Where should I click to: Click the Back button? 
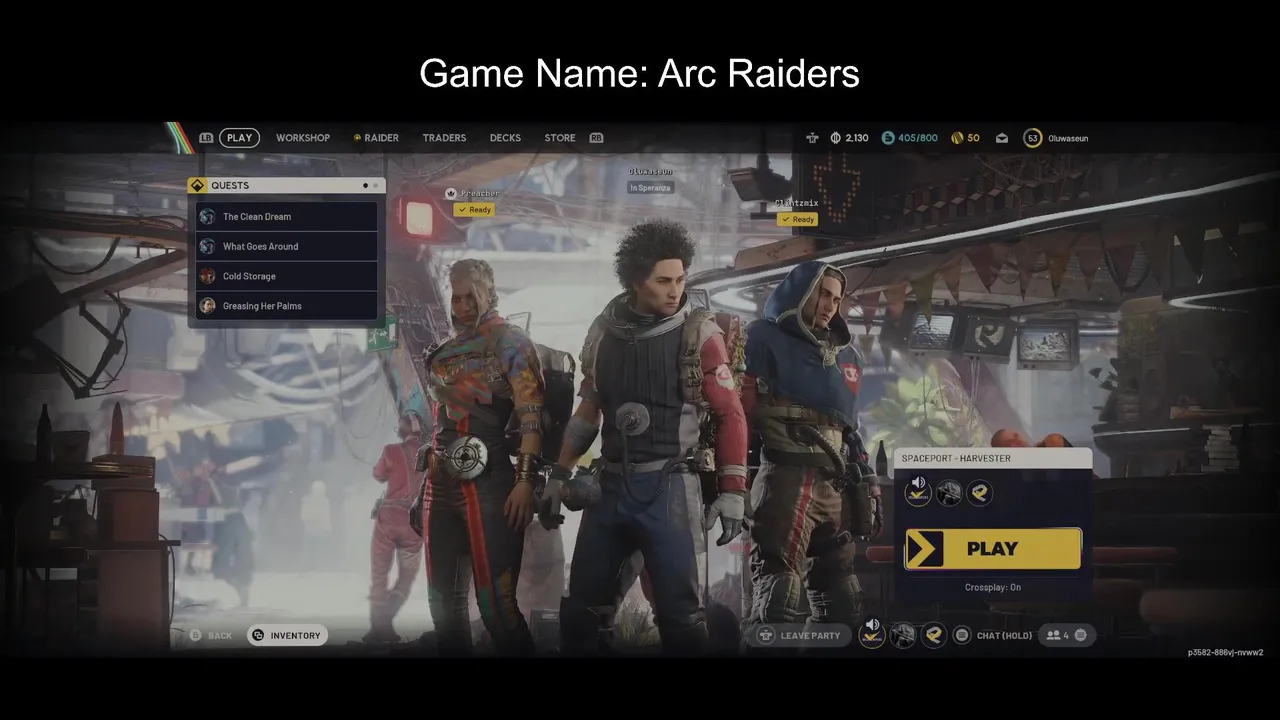point(211,635)
